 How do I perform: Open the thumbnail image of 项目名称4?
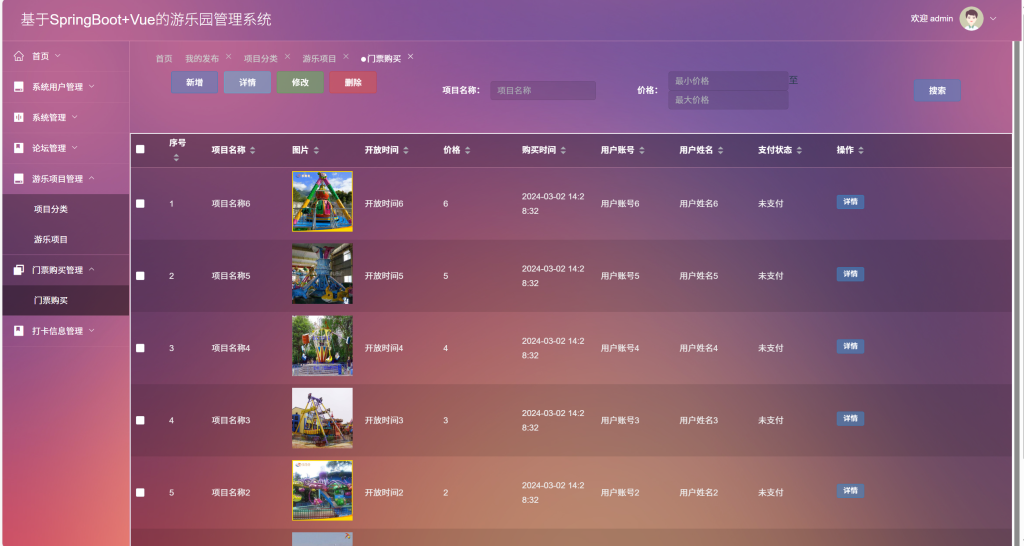tap(323, 346)
